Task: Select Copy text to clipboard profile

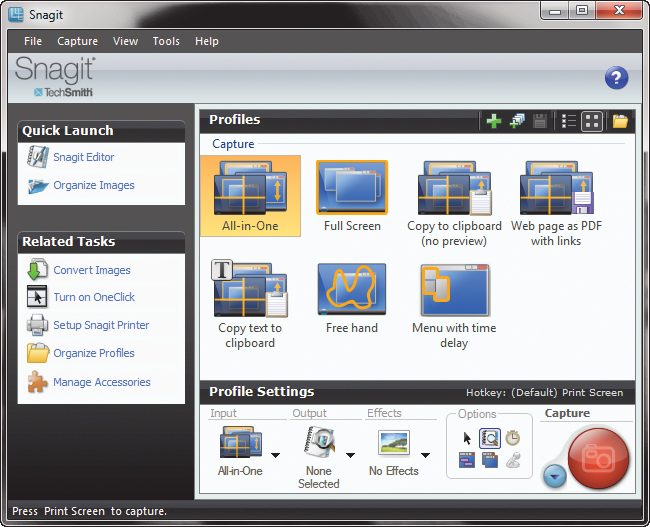Action: [x=249, y=297]
